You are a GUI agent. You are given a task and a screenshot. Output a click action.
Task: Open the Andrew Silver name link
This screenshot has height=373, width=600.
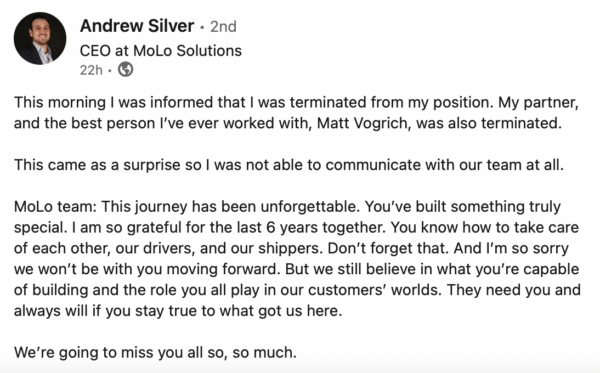point(137,26)
